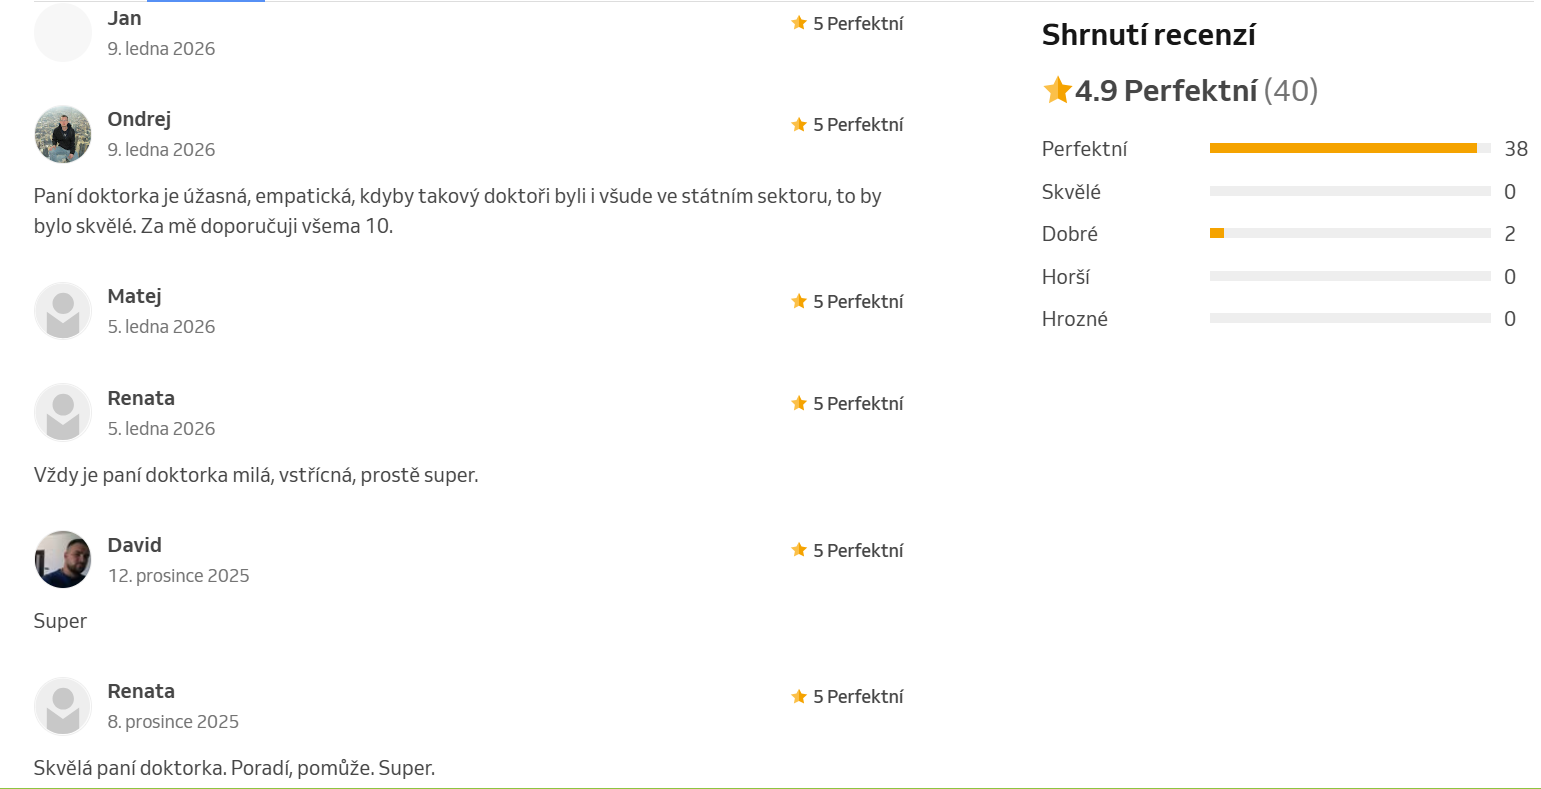
Task: Click the Skvělé rating bar
Action: point(1349,191)
